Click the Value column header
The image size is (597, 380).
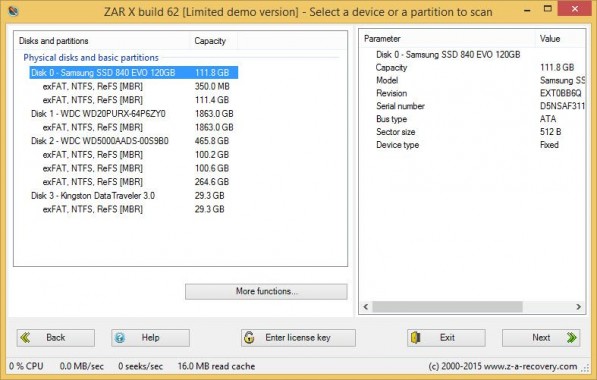pyautogui.click(x=560, y=38)
